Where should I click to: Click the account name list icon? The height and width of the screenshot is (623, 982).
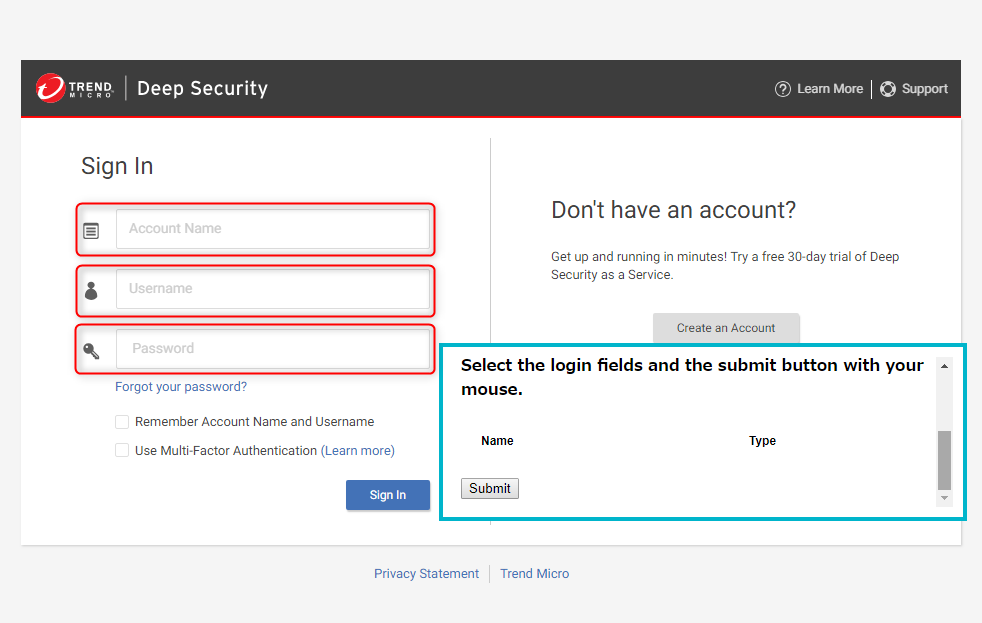[91, 231]
